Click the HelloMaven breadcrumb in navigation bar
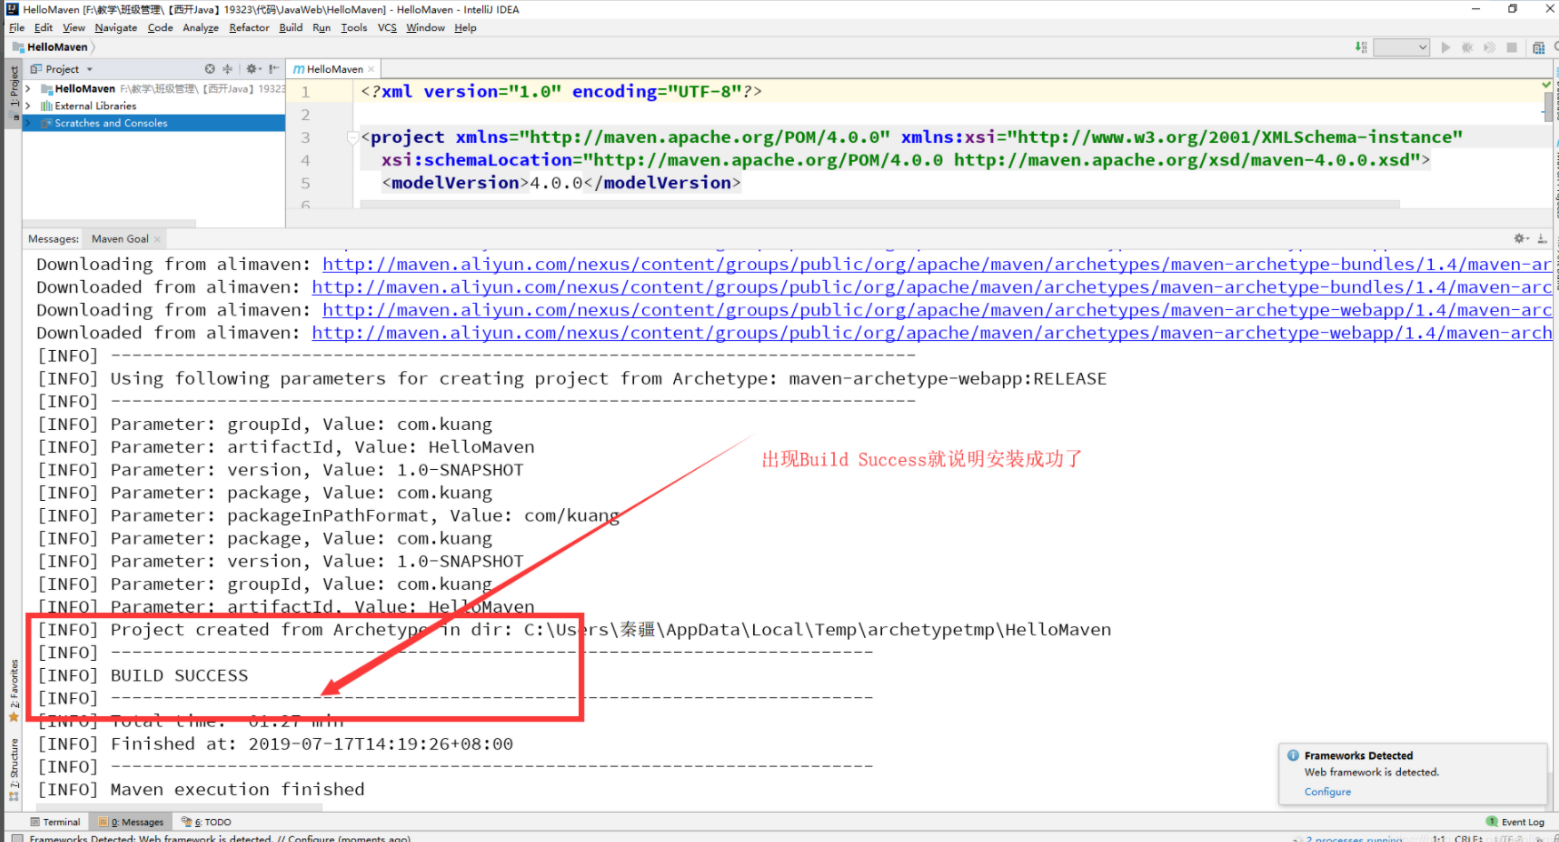 (x=51, y=47)
